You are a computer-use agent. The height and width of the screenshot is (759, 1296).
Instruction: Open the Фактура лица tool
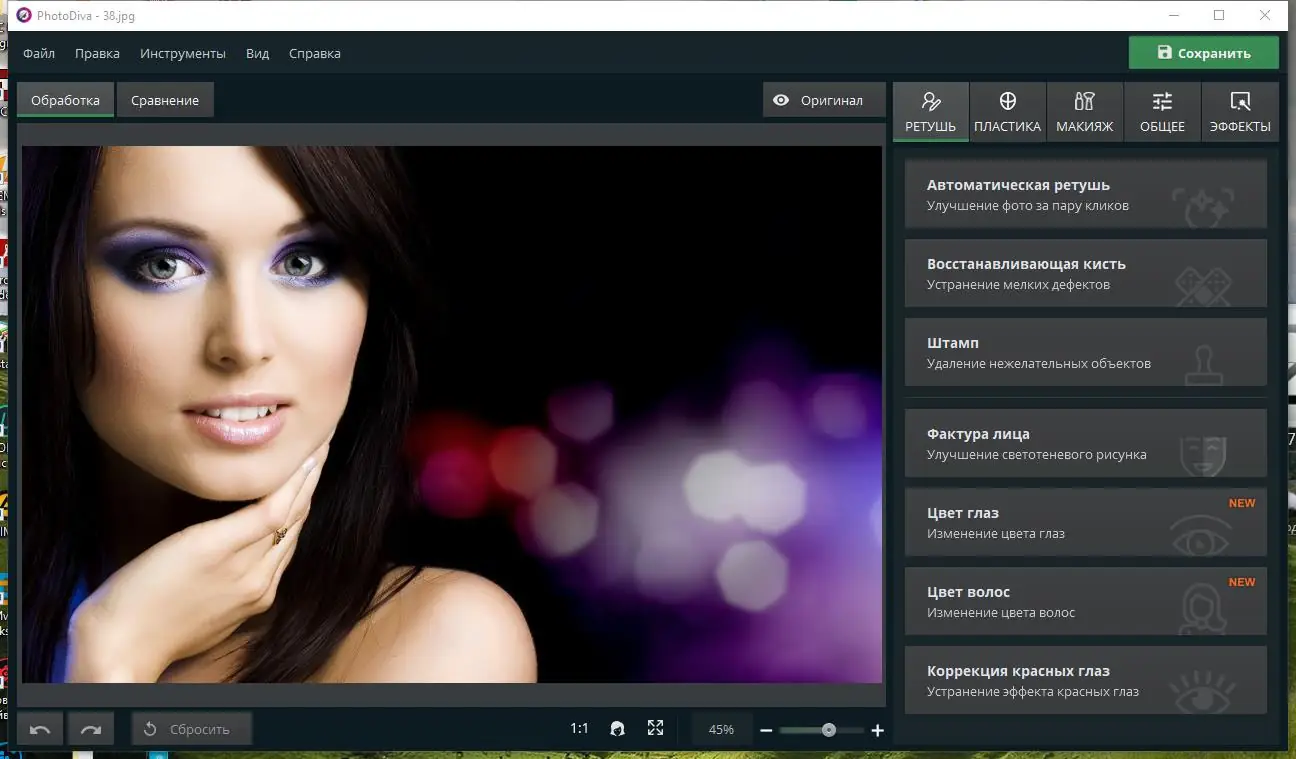(x=1086, y=443)
